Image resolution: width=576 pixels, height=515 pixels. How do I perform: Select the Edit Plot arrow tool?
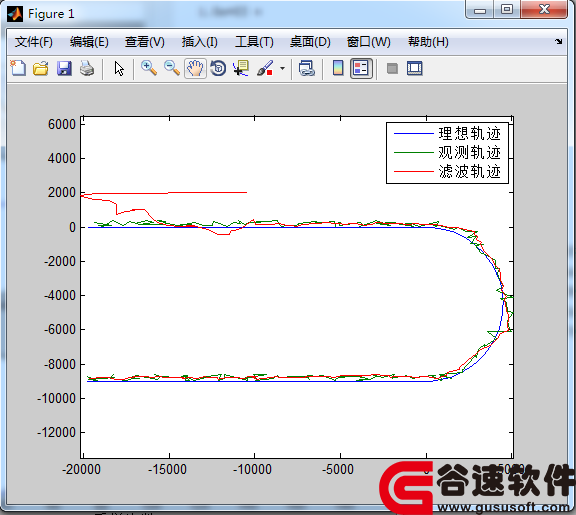(119, 68)
